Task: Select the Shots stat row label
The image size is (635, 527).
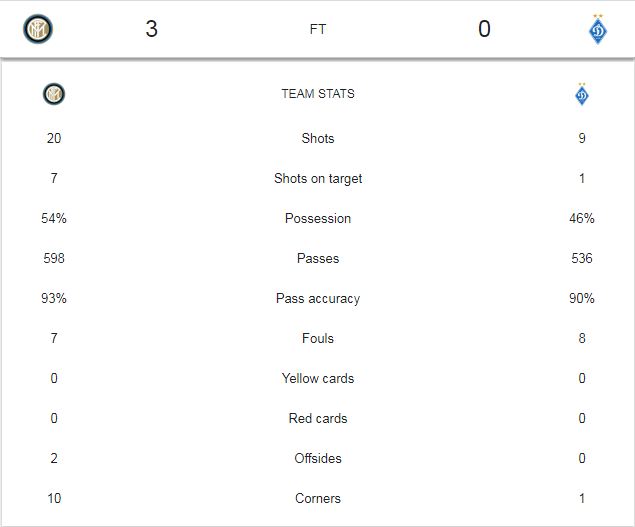Action: [x=318, y=138]
